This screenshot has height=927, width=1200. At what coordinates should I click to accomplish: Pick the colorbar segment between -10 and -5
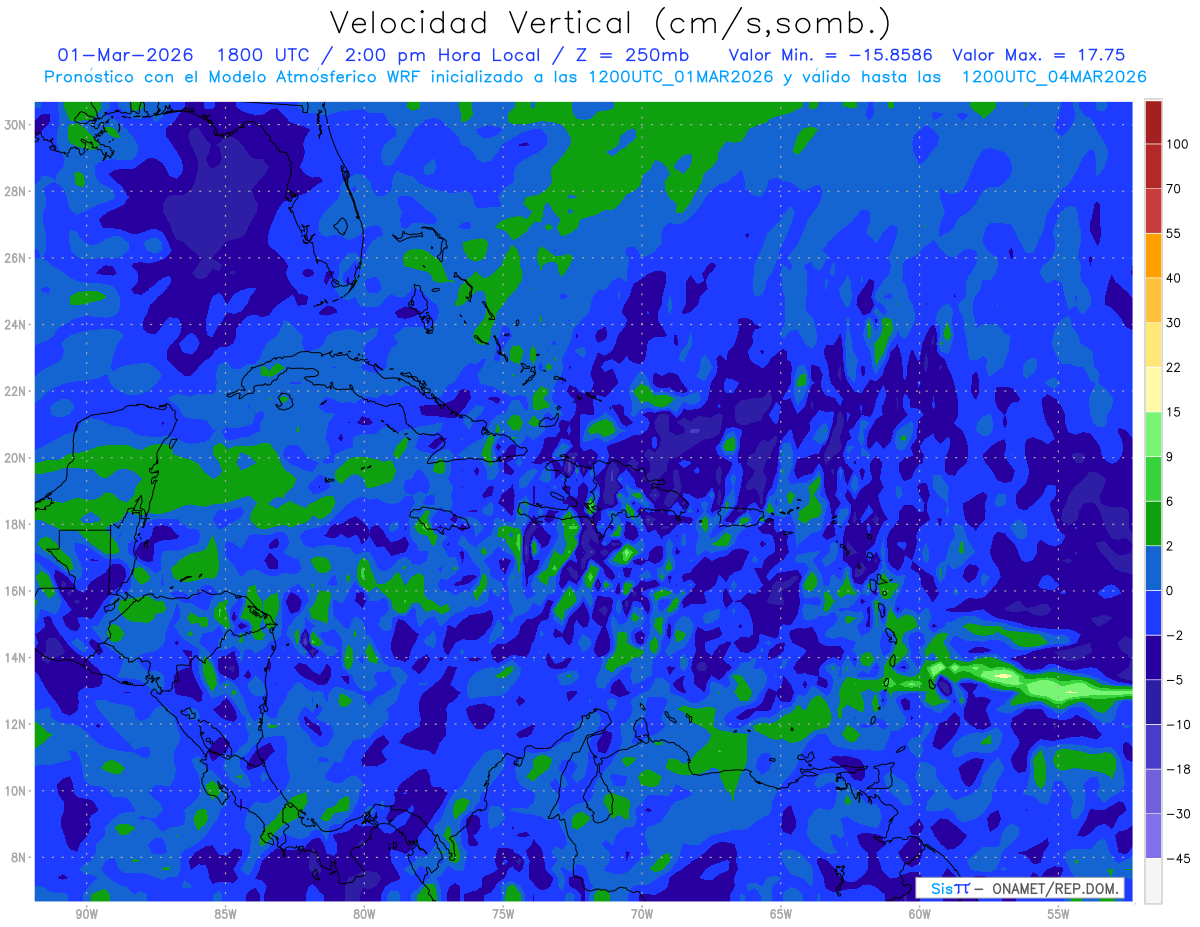1153,702
